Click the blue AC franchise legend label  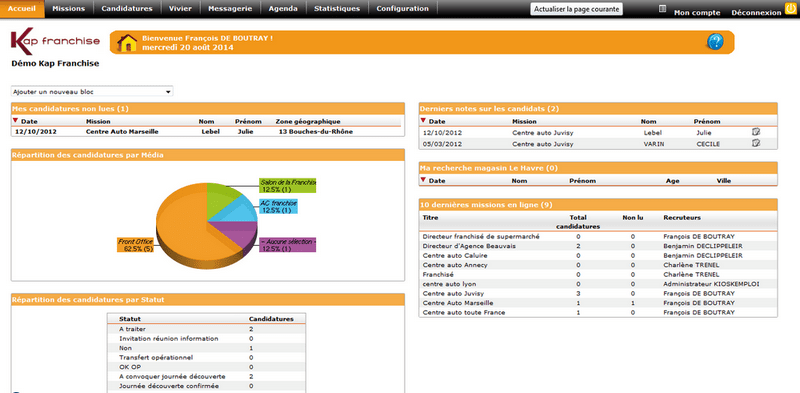click(278, 206)
